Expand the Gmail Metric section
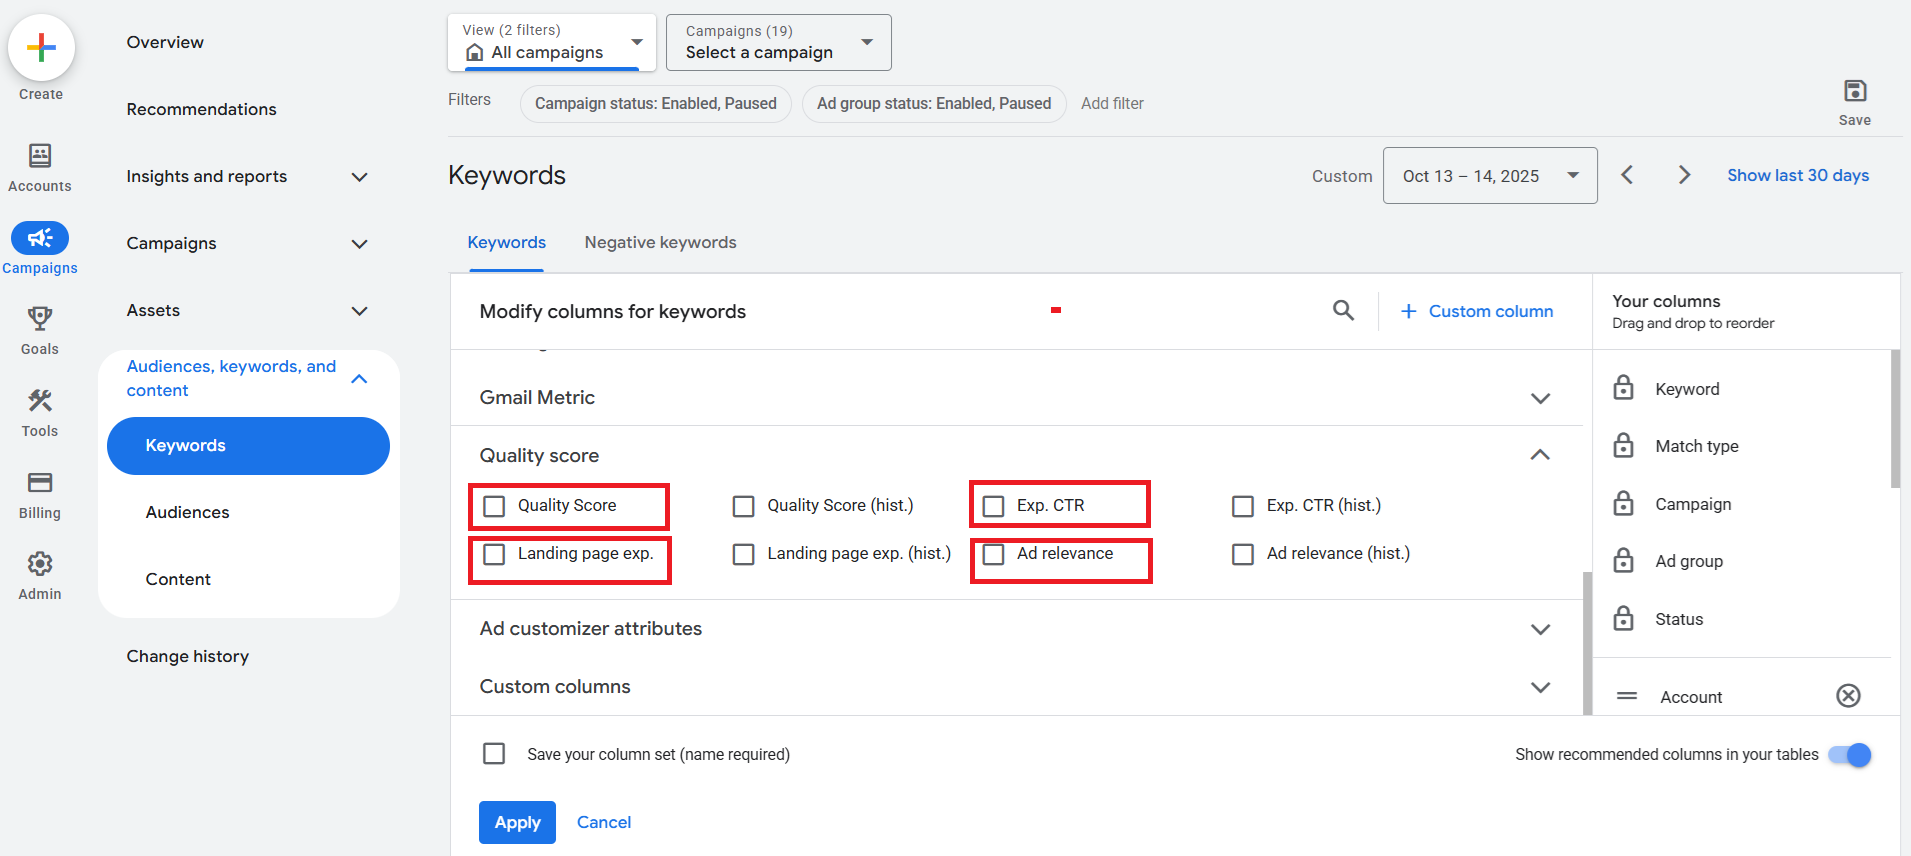 point(1540,398)
